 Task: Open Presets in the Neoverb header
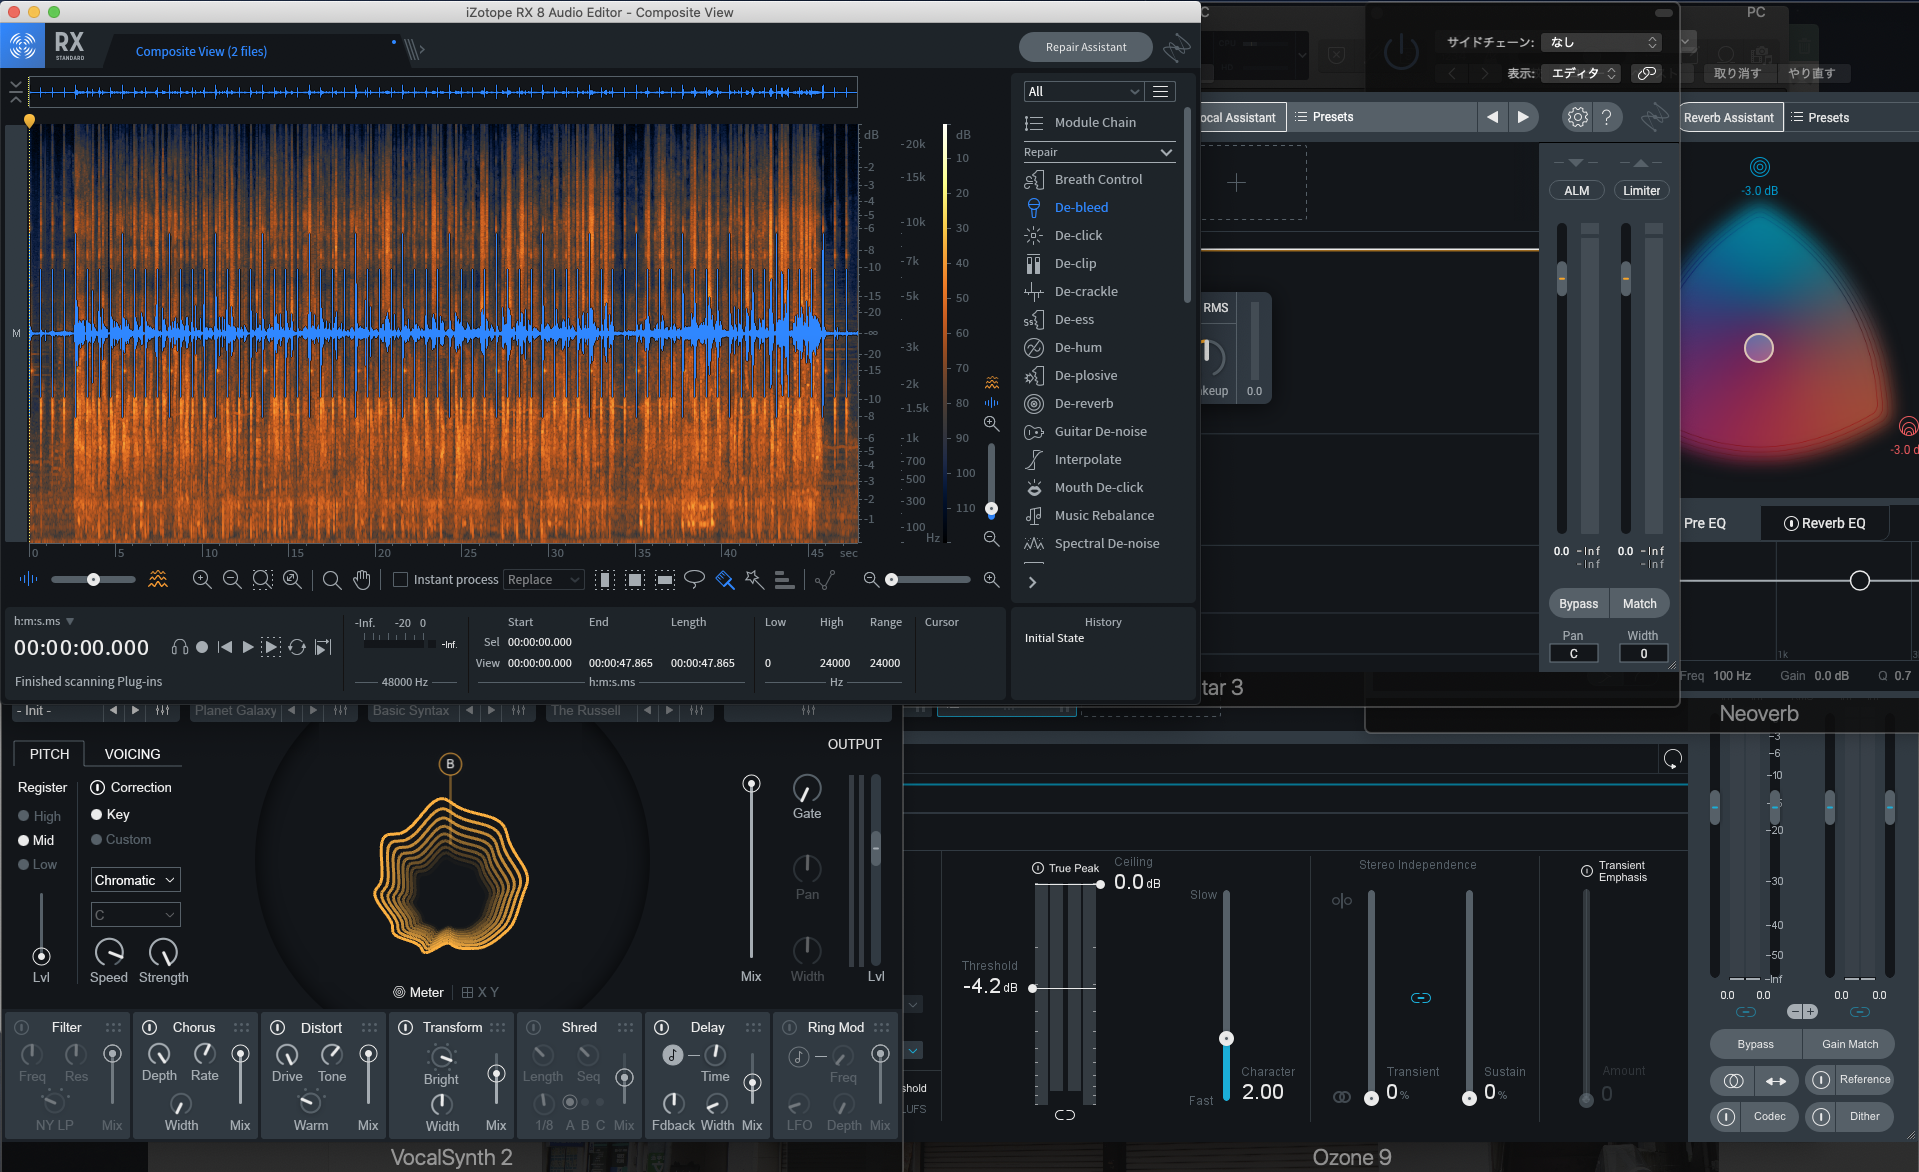pyautogui.click(x=1820, y=117)
